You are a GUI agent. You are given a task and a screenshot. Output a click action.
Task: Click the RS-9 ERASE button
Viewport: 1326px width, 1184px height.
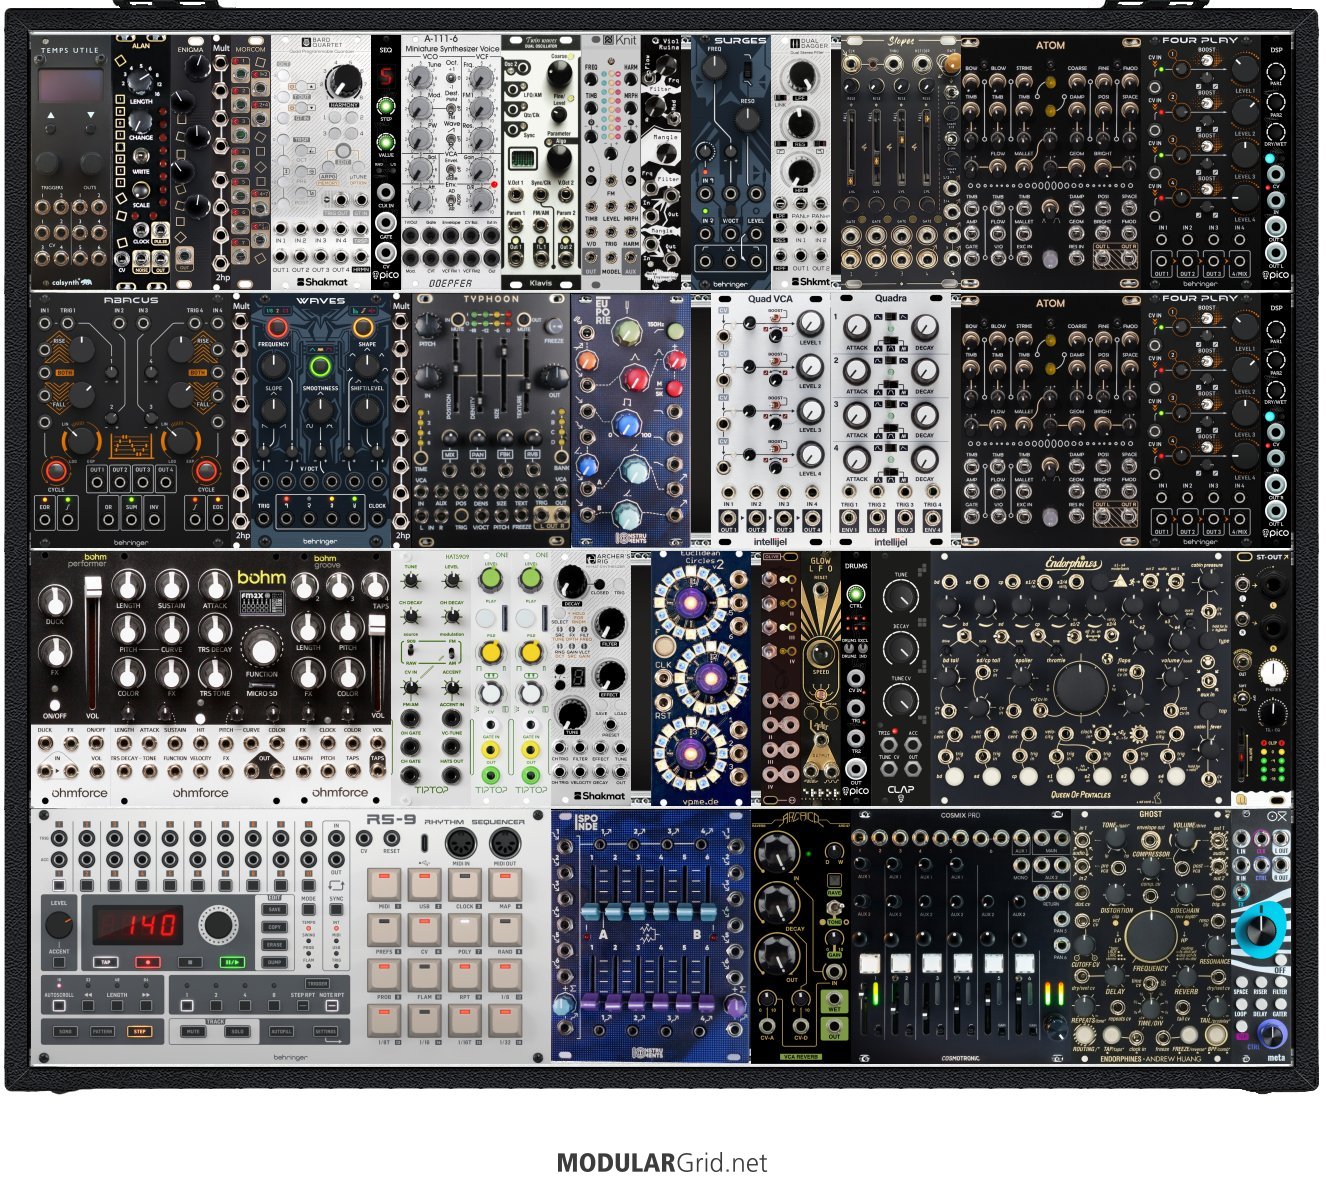[275, 945]
